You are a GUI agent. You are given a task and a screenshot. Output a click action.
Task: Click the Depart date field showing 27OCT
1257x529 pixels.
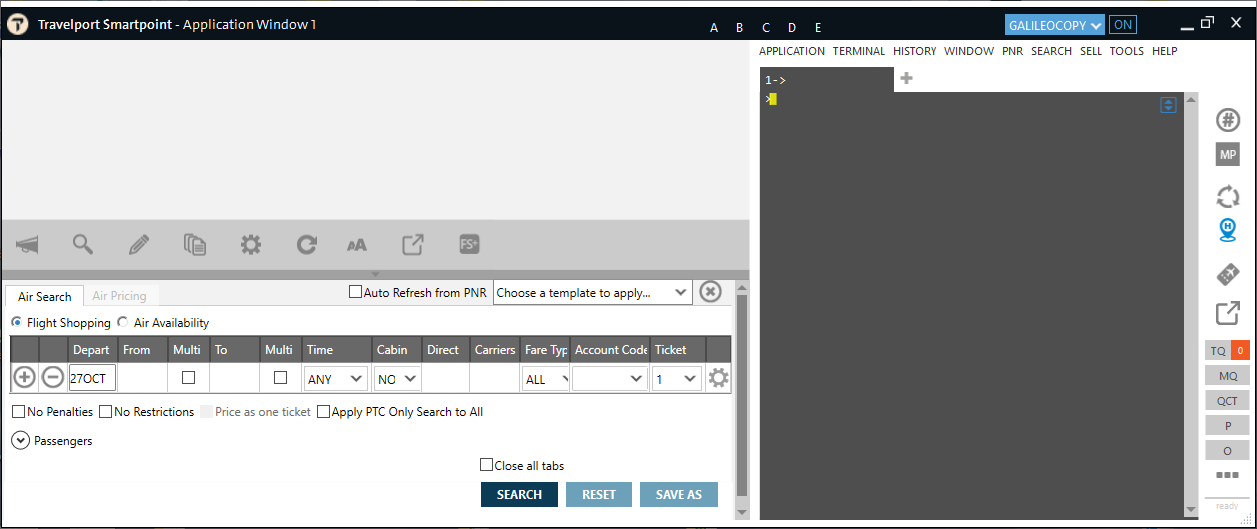[x=92, y=379]
